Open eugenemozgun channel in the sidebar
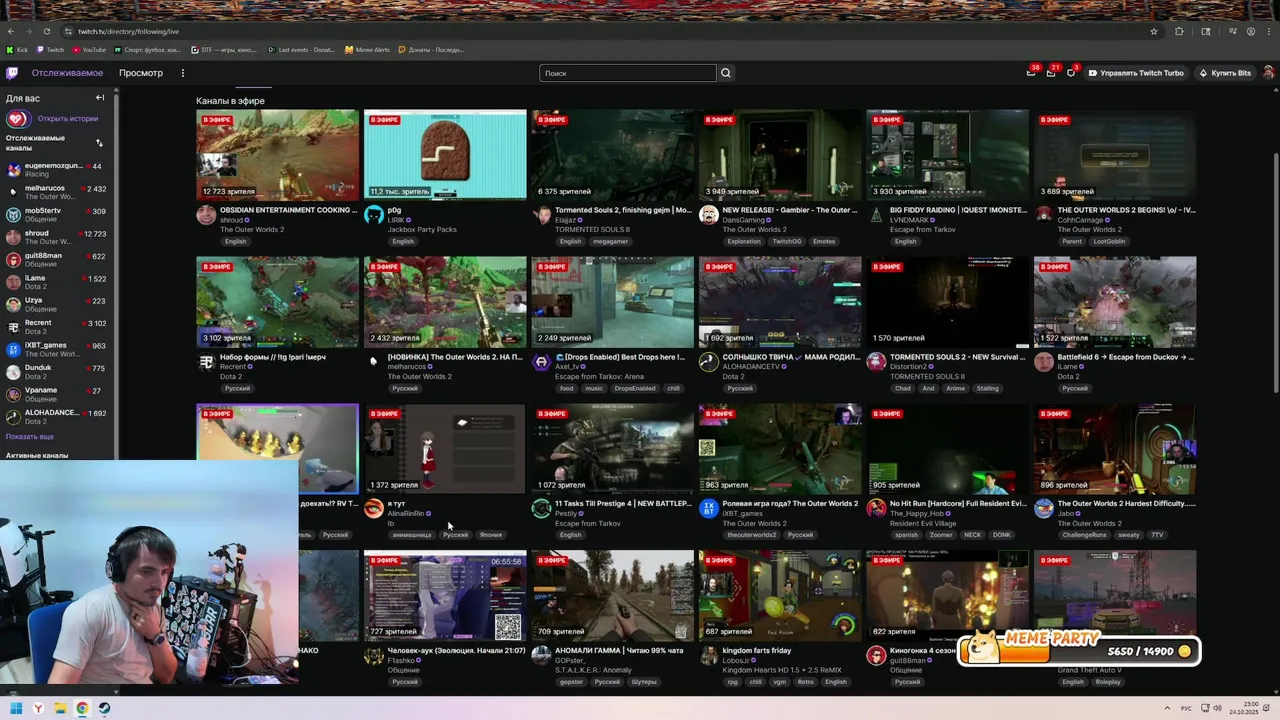Screen dimensions: 1280x720 58,170
